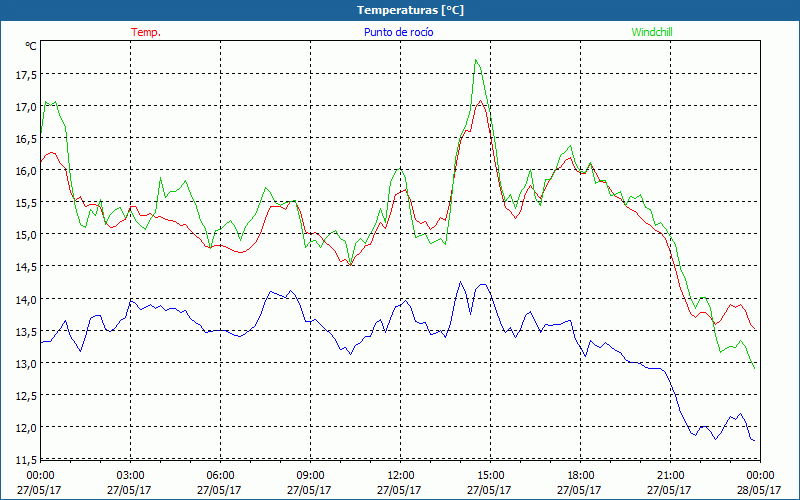
Task: Click the "13,5" y-axis value
Action: (x=26, y=332)
